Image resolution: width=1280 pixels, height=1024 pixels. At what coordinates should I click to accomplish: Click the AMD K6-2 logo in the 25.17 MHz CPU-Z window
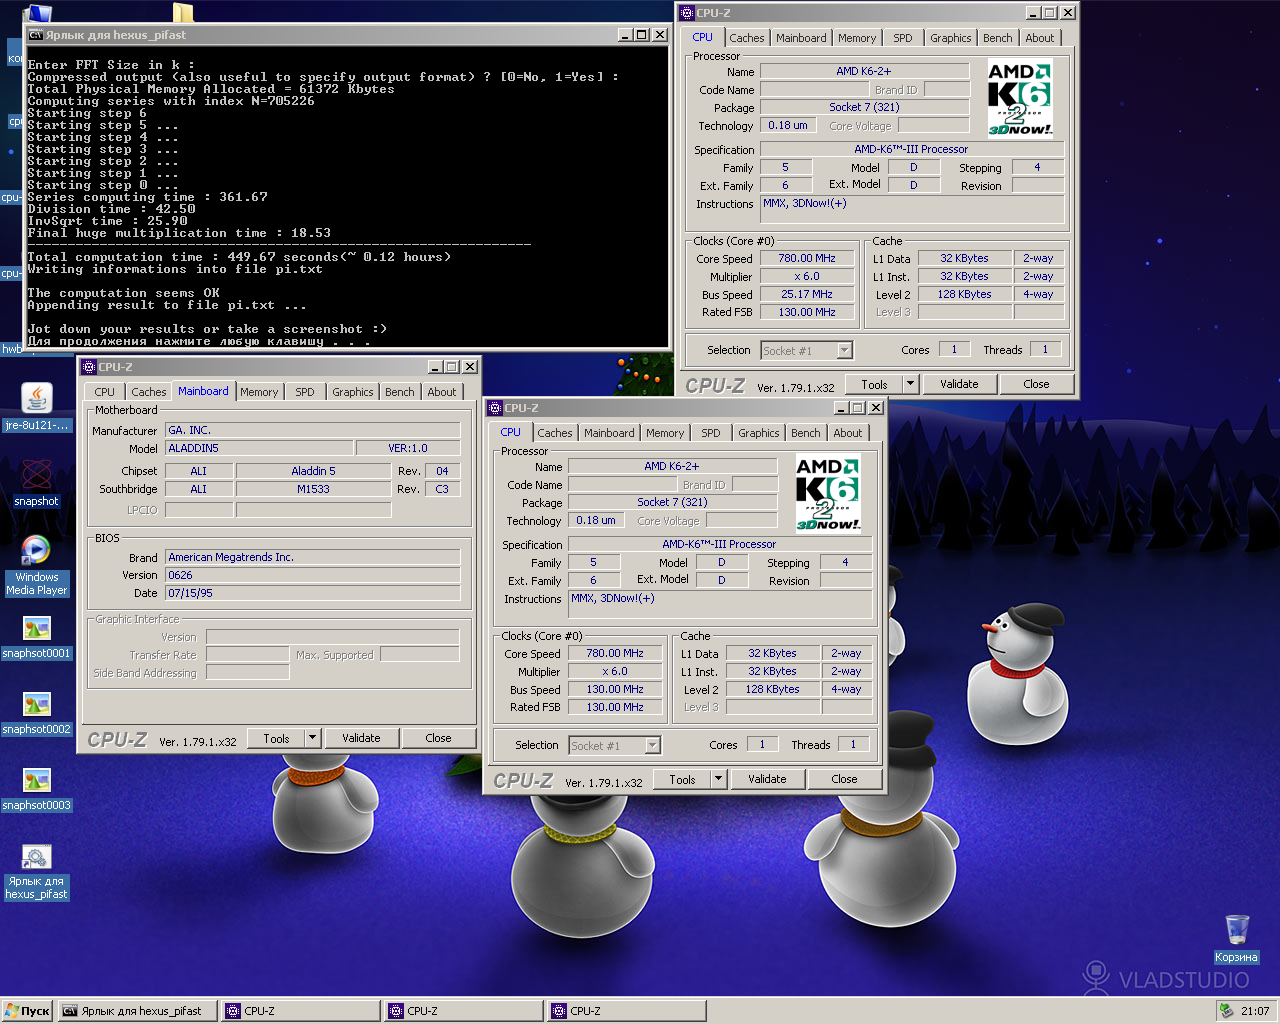click(x=1020, y=98)
